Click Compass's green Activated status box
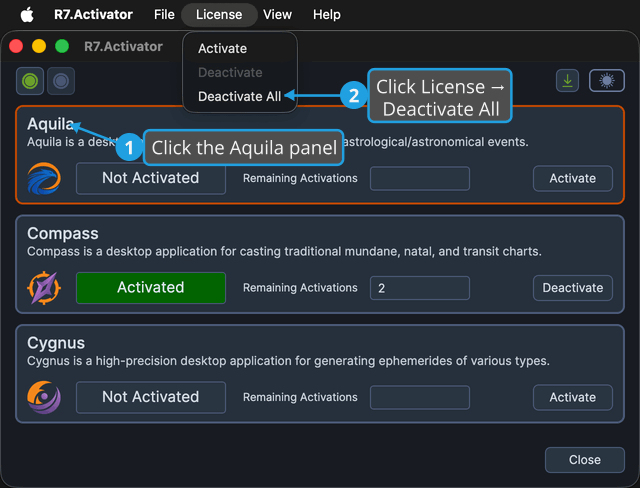The width and height of the screenshot is (640, 488). click(x=151, y=288)
